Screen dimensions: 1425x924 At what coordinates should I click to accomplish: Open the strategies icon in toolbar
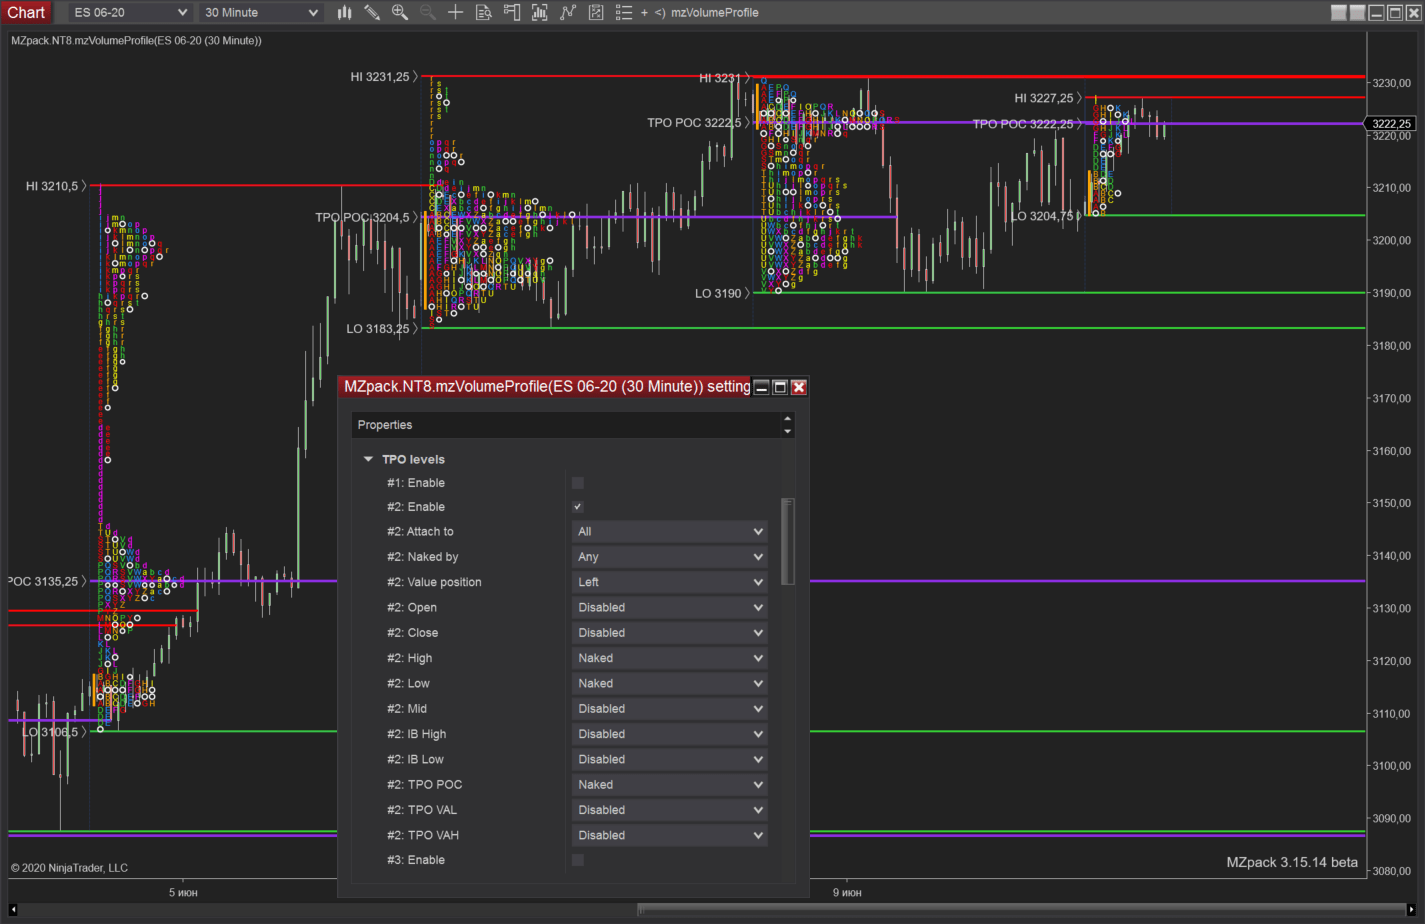click(596, 12)
